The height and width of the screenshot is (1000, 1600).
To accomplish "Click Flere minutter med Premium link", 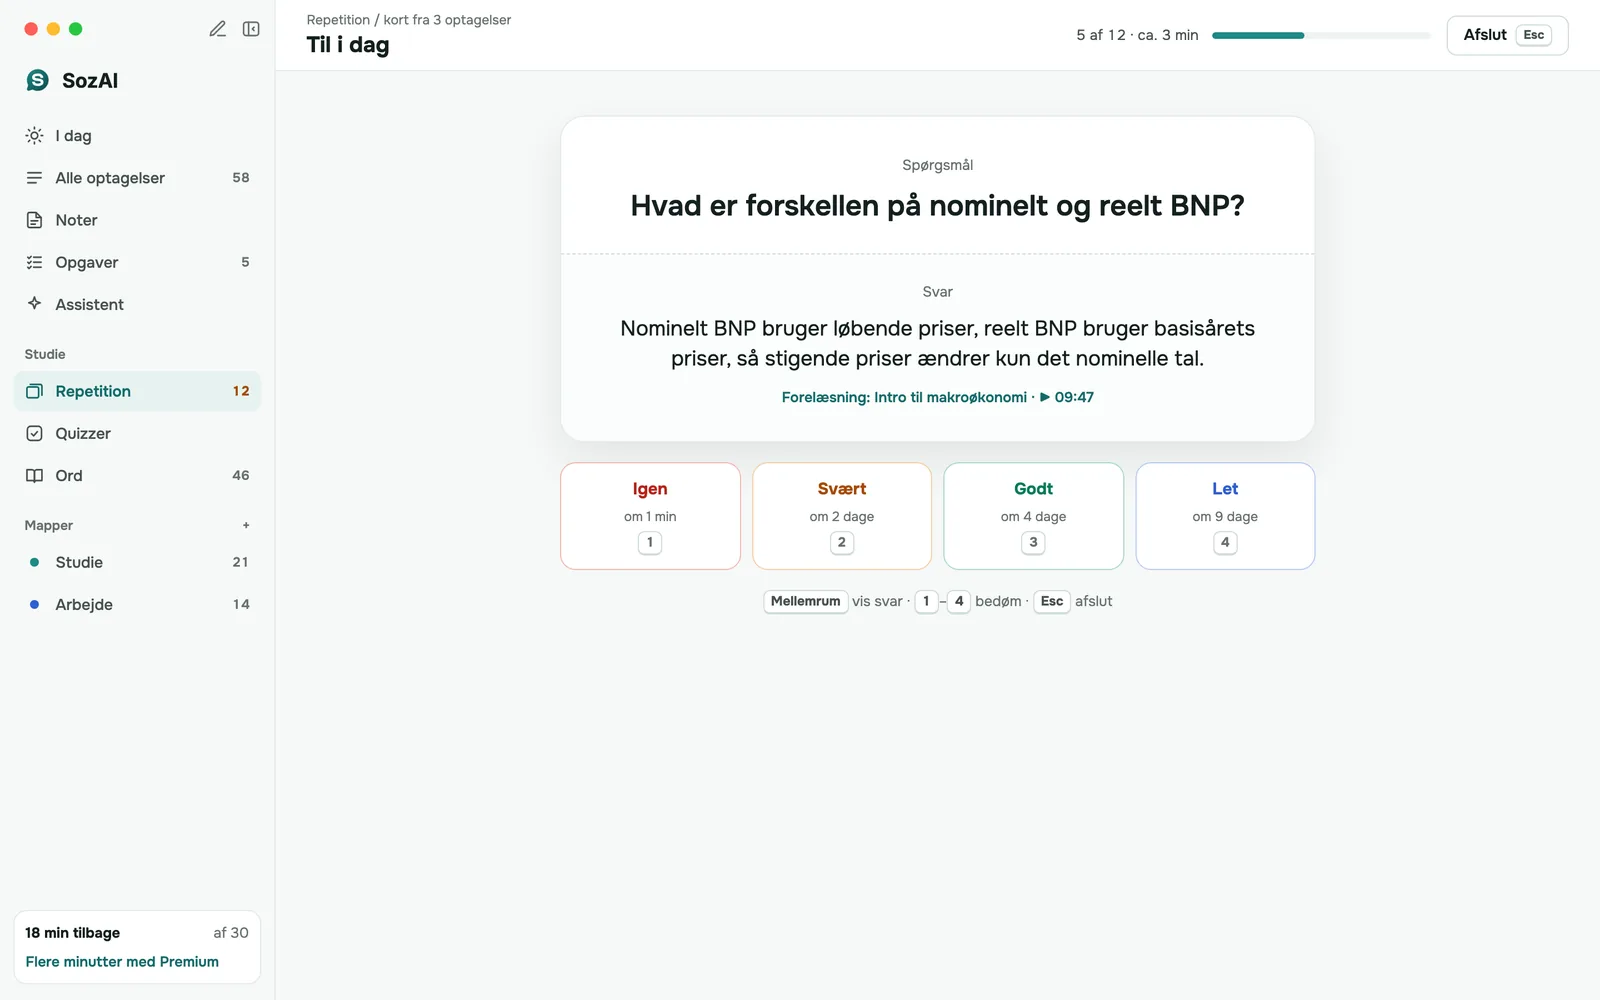I will (122, 961).
